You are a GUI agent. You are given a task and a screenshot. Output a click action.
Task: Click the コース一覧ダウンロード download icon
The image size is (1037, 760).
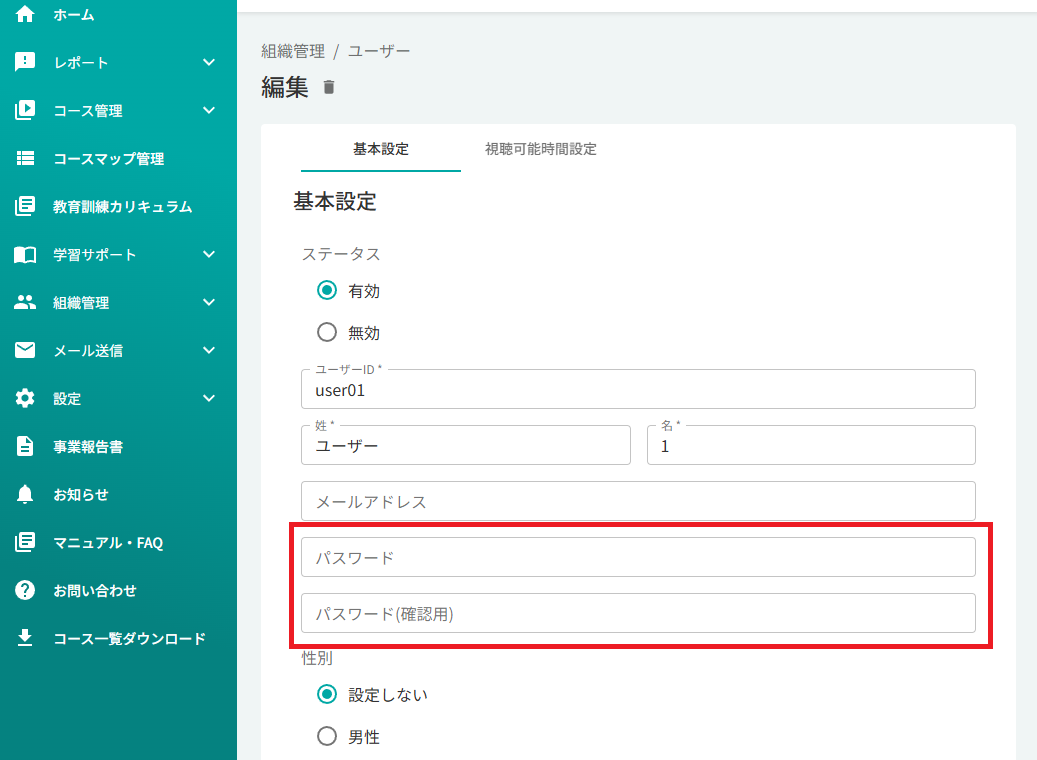[25, 638]
